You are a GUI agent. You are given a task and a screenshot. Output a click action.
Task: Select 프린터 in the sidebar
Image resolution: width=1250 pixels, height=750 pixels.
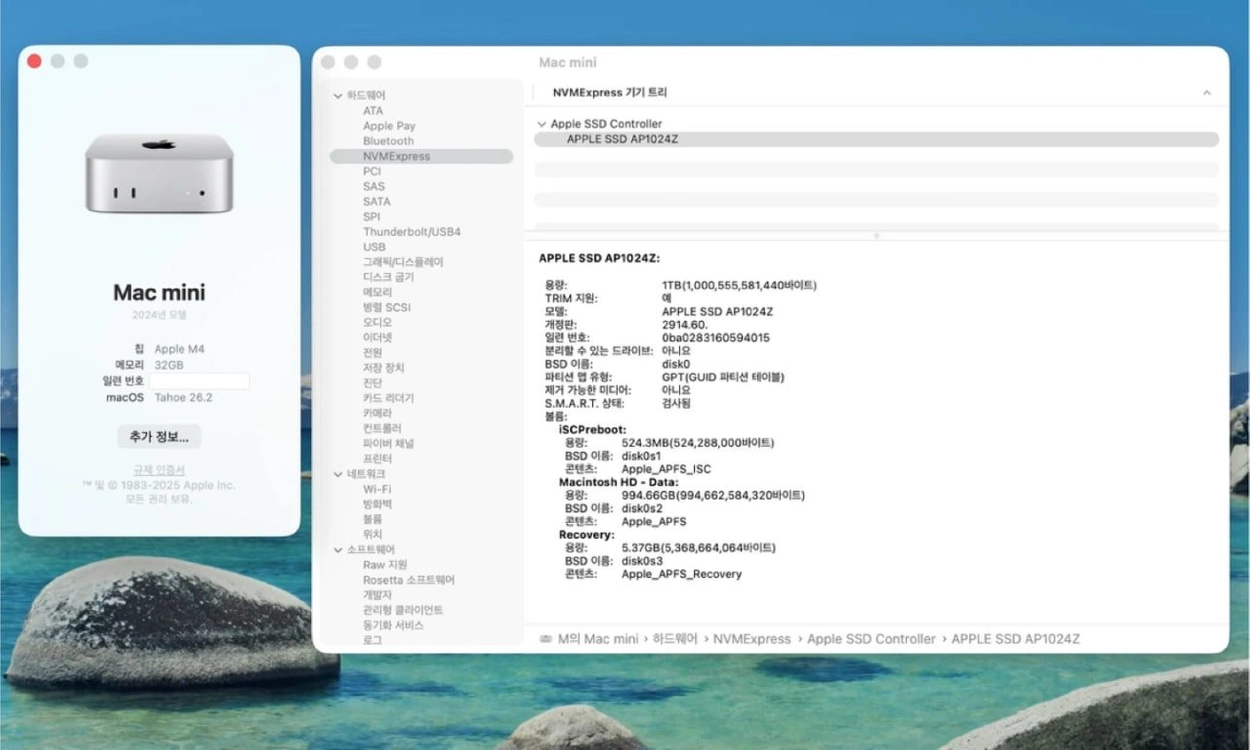click(x=377, y=458)
